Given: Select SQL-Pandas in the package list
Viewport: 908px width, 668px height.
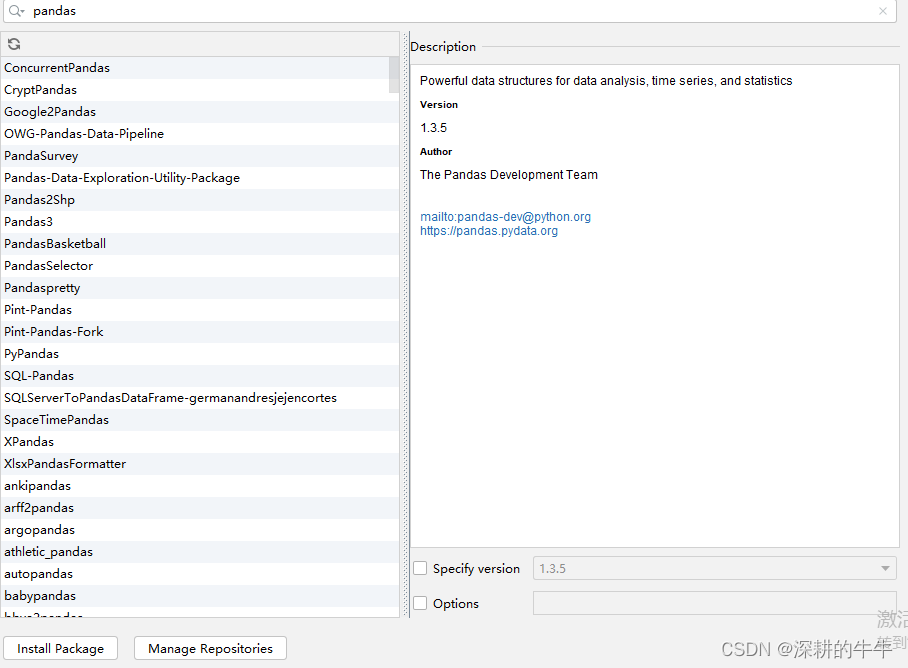Looking at the screenshot, I should [200, 376].
